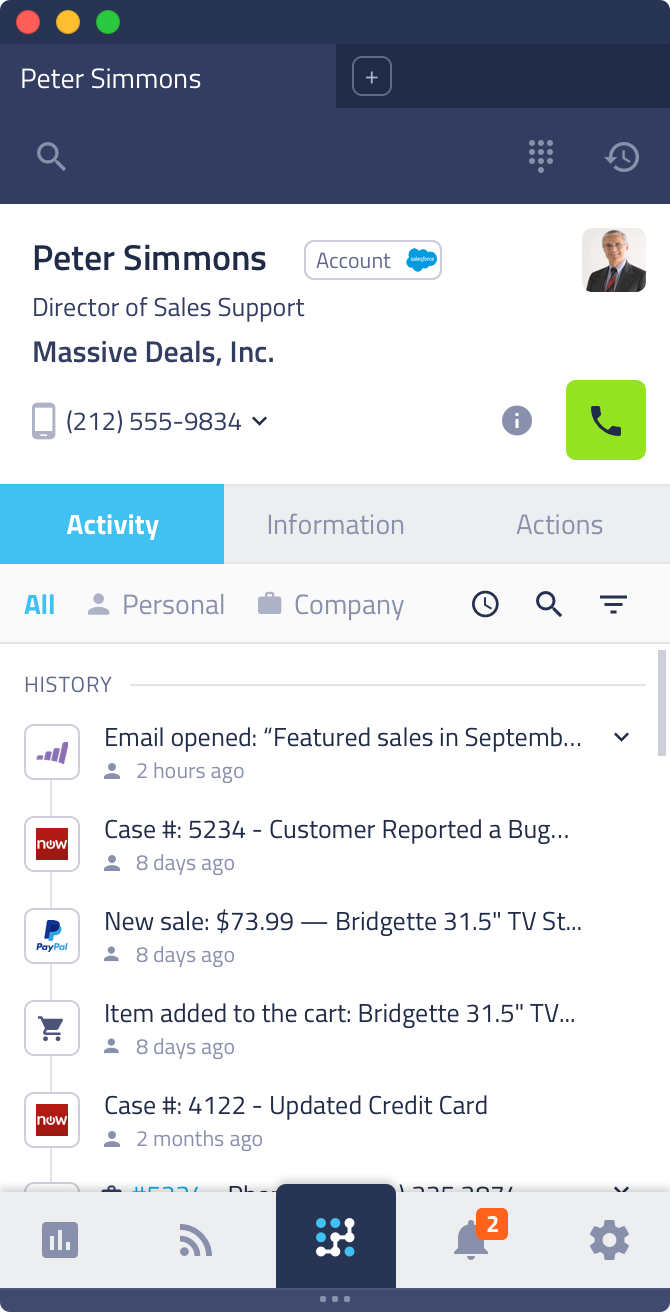670x1312 pixels.
Task: Filter activity by Company
Action: (331, 605)
